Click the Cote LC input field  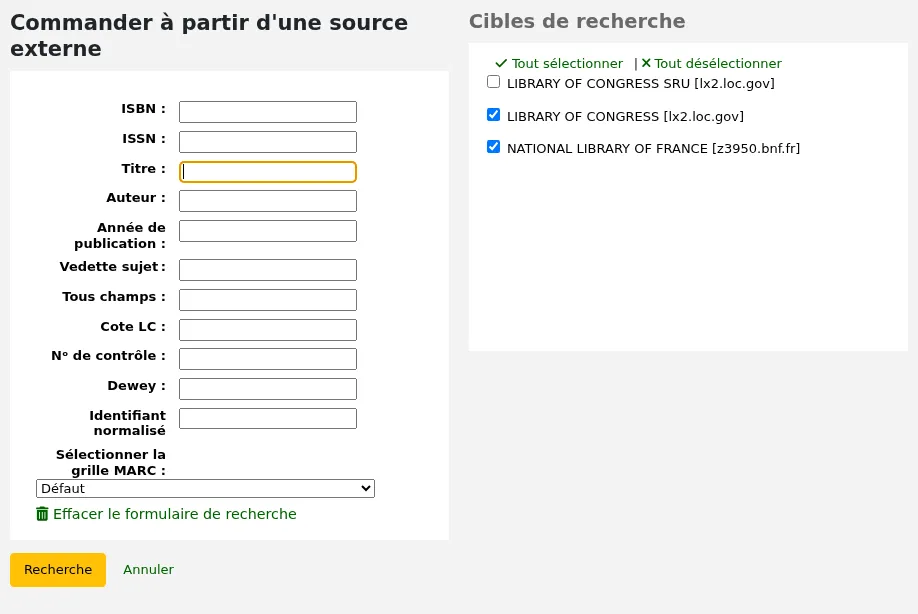[268, 330]
